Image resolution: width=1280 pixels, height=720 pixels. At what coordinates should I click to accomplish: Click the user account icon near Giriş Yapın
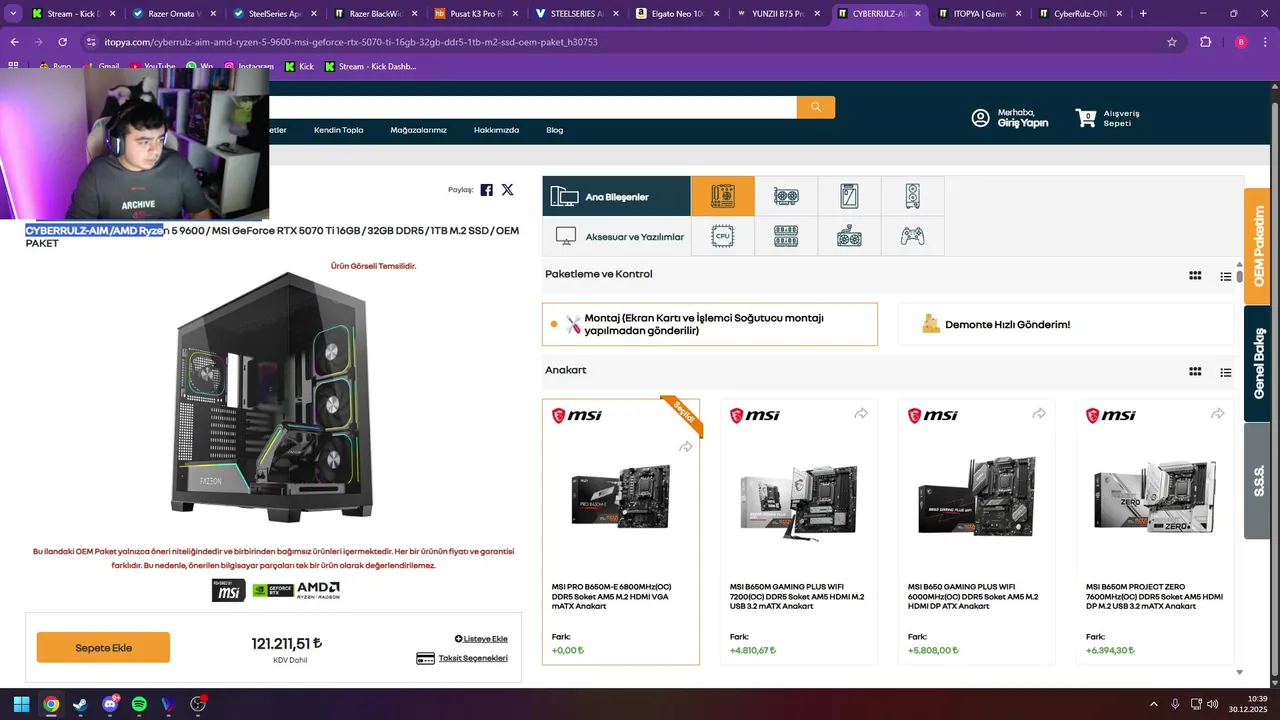coord(981,118)
